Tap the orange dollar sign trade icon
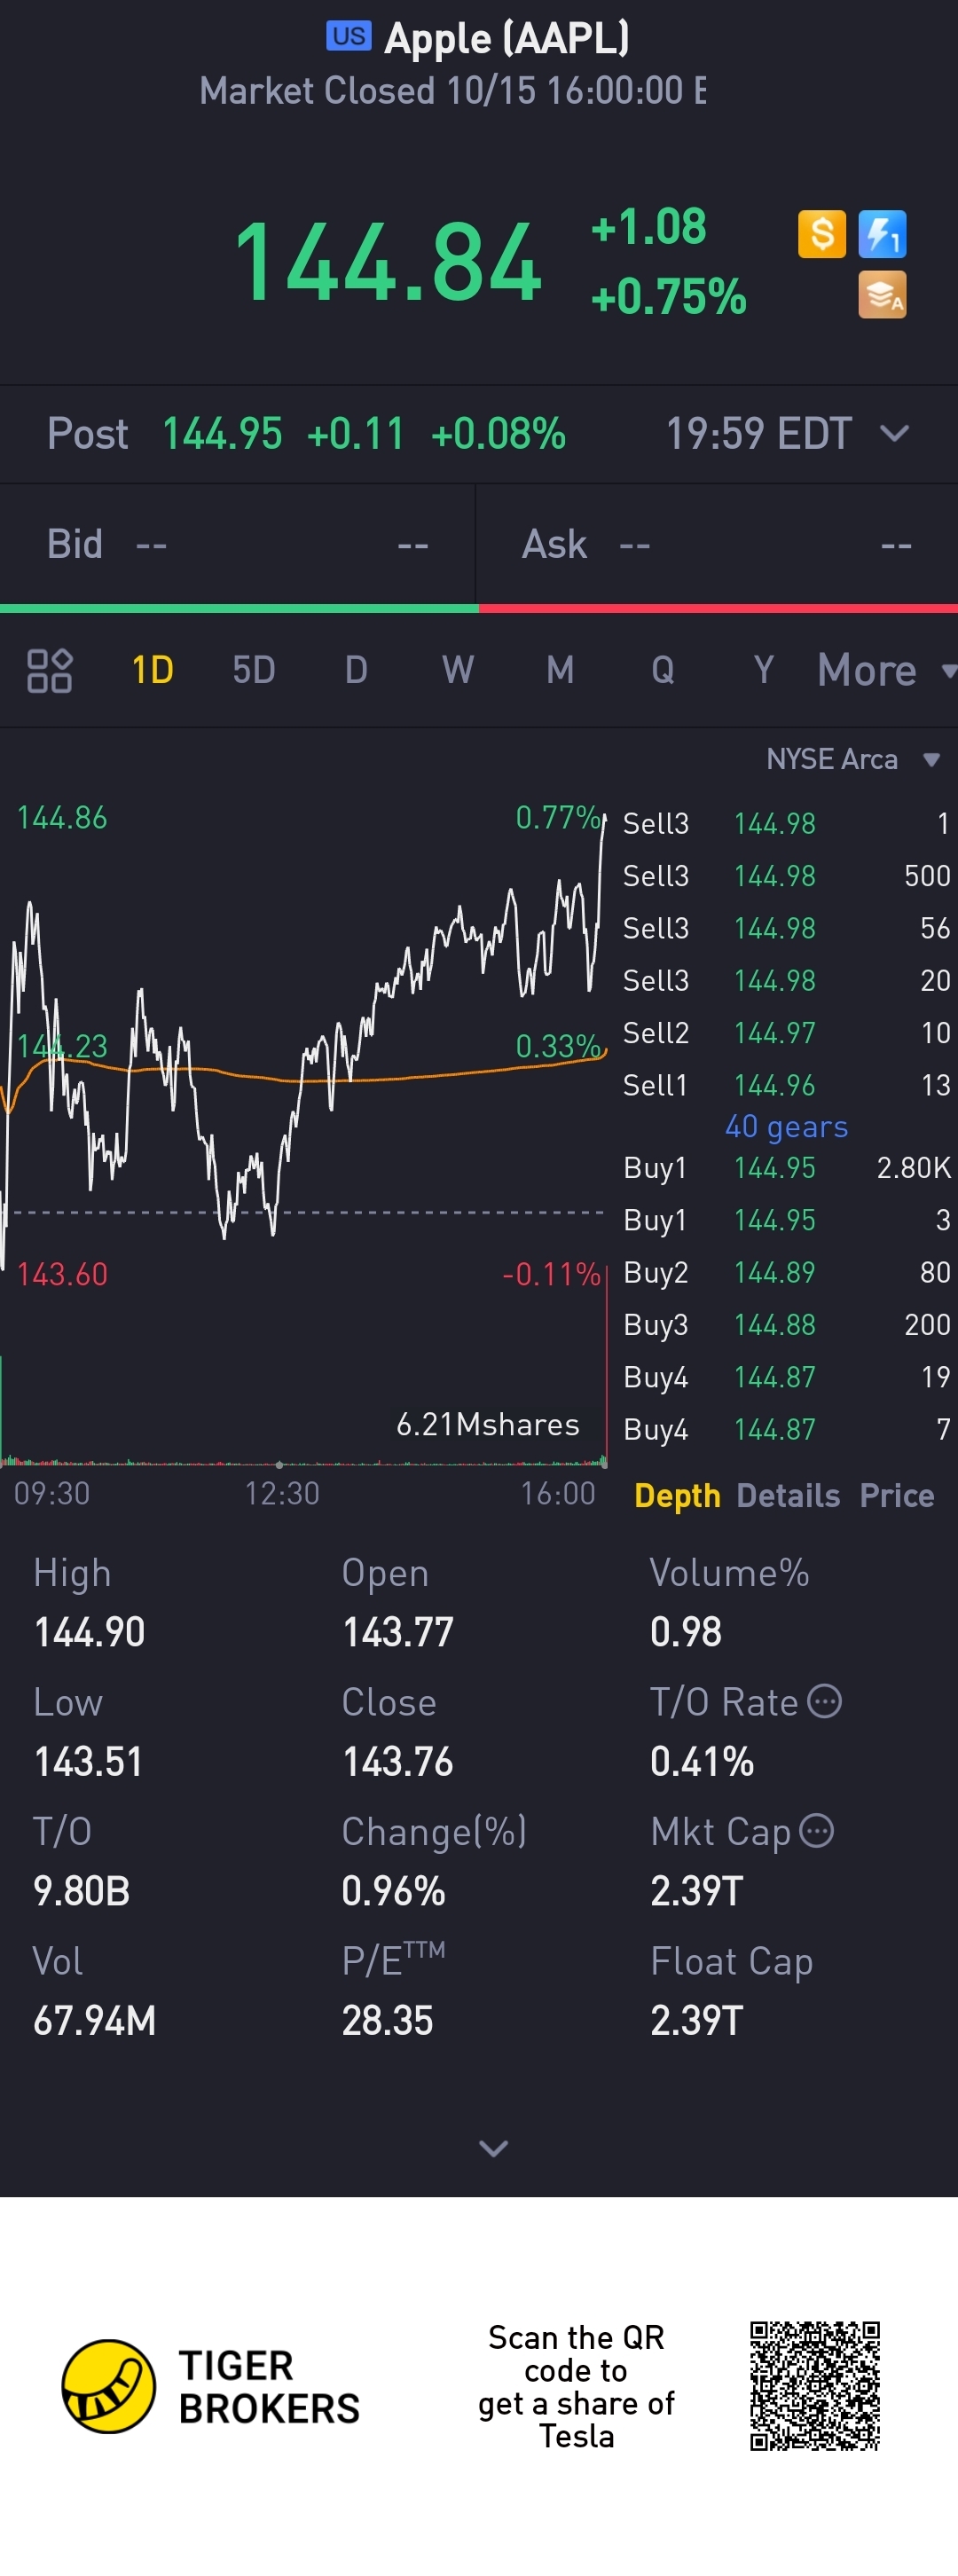958x2576 pixels. click(x=821, y=234)
